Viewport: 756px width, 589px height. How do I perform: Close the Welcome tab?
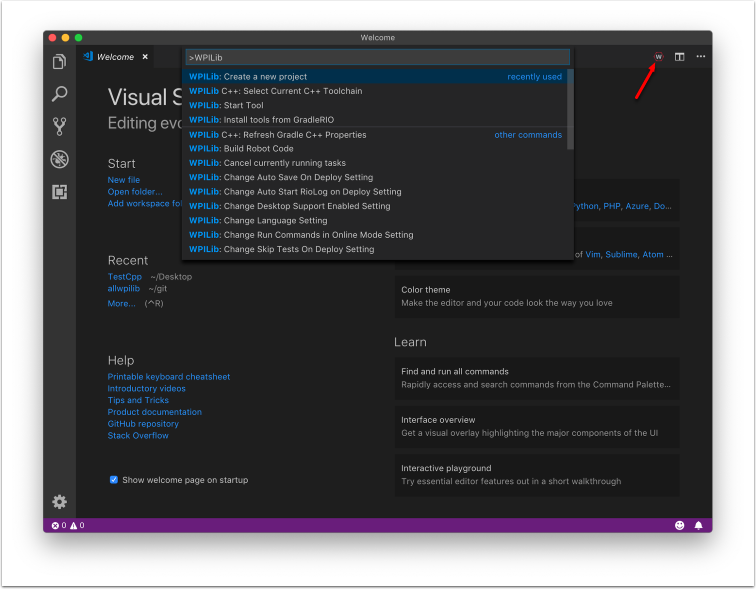[145, 57]
